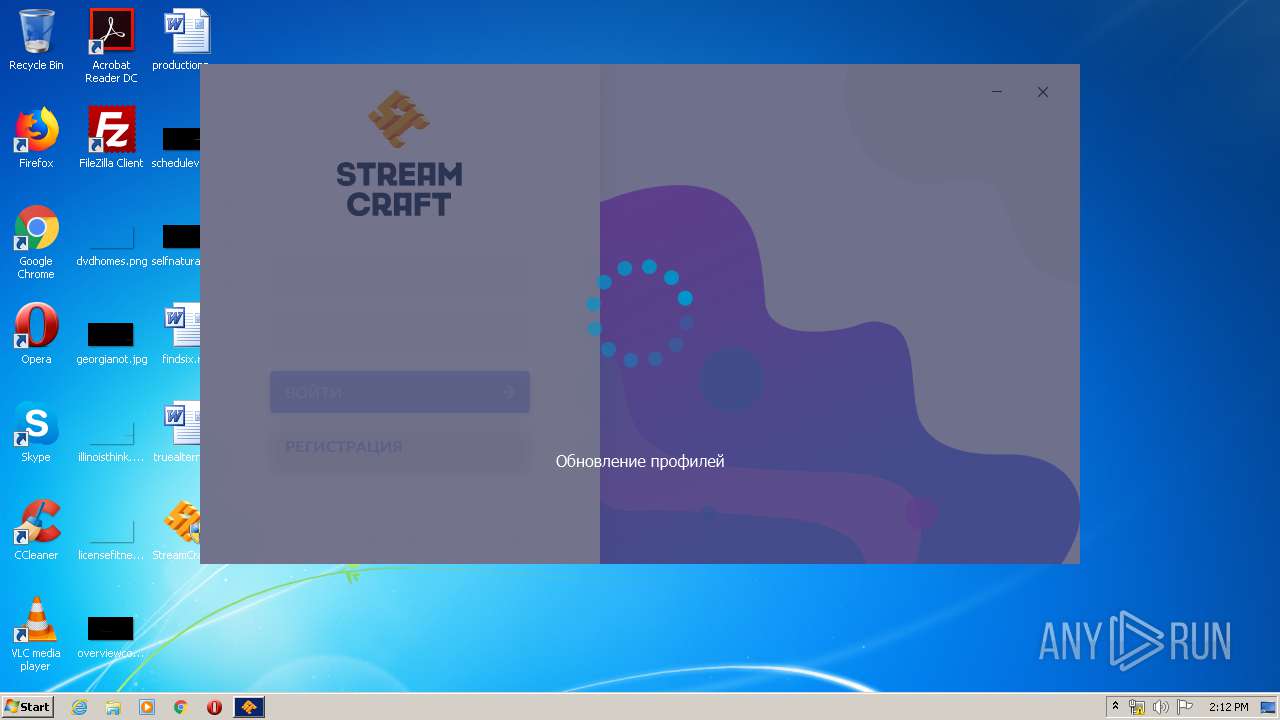The width and height of the screenshot is (1280, 720).
Task: Open the Acrobat Reader DC shortcut
Action: 111,46
